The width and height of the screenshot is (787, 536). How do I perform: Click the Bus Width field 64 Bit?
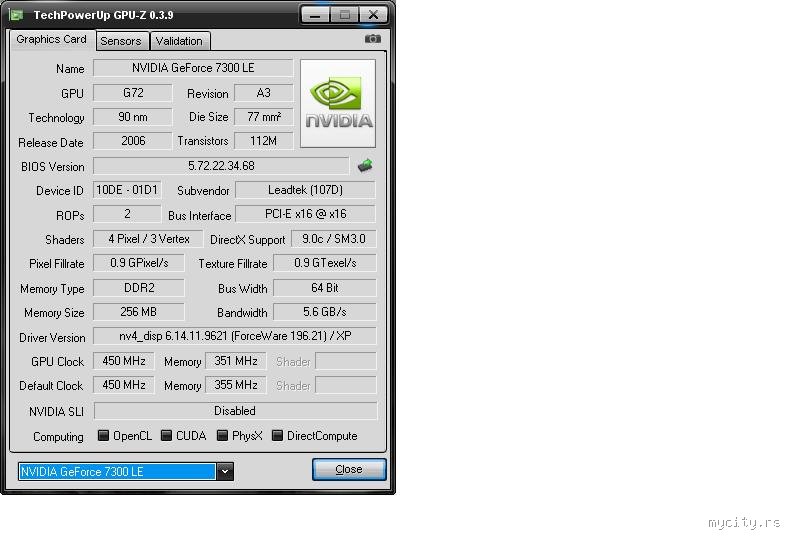[x=325, y=288]
